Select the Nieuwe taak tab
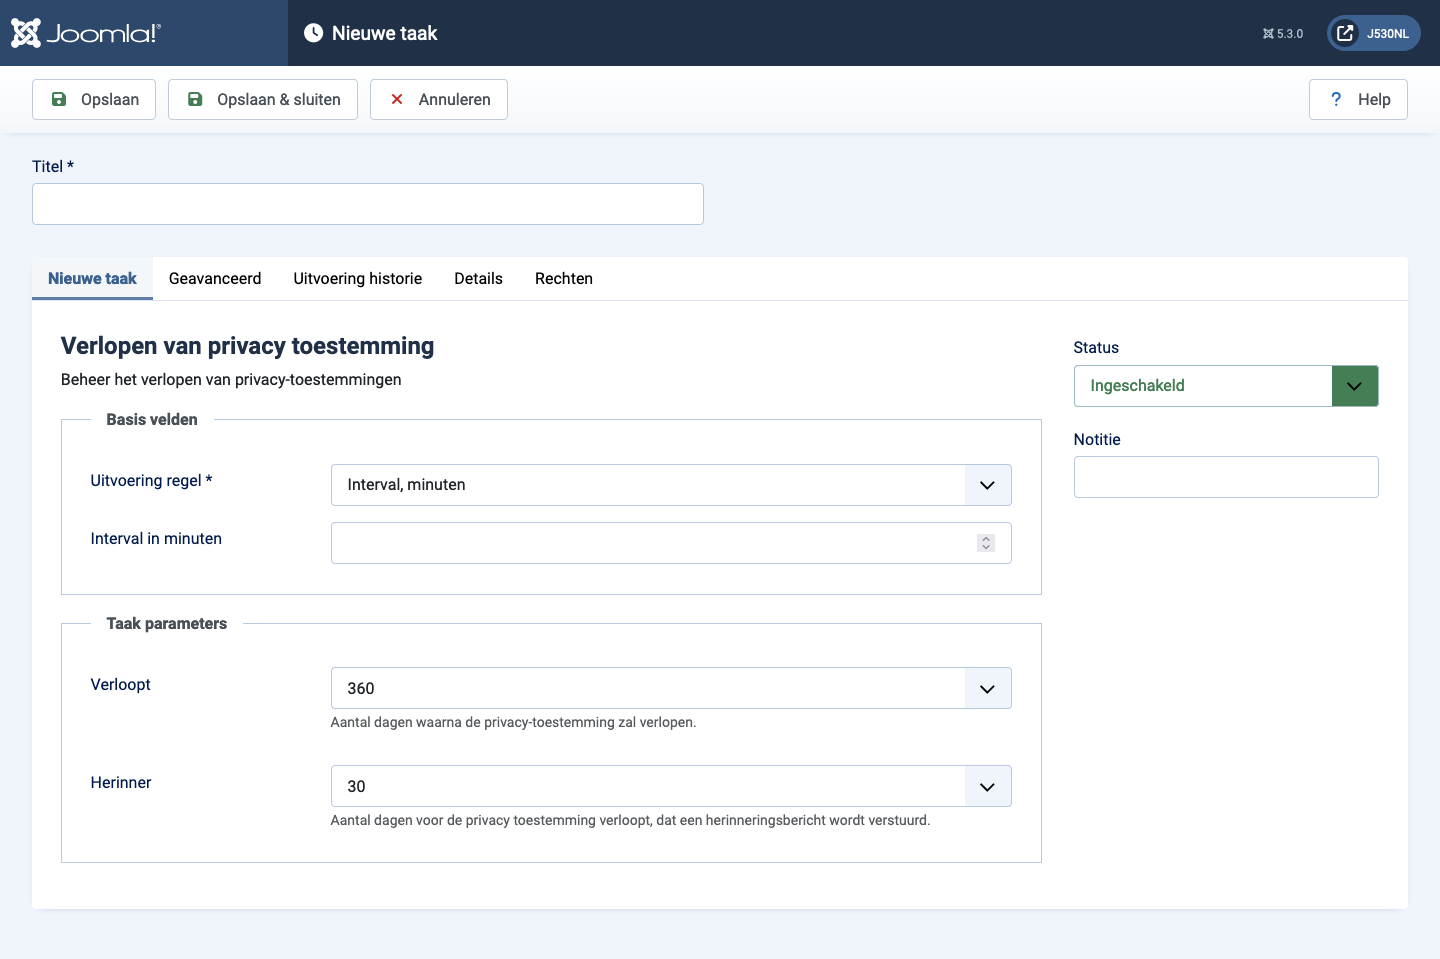1440x959 pixels. (x=92, y=278)
